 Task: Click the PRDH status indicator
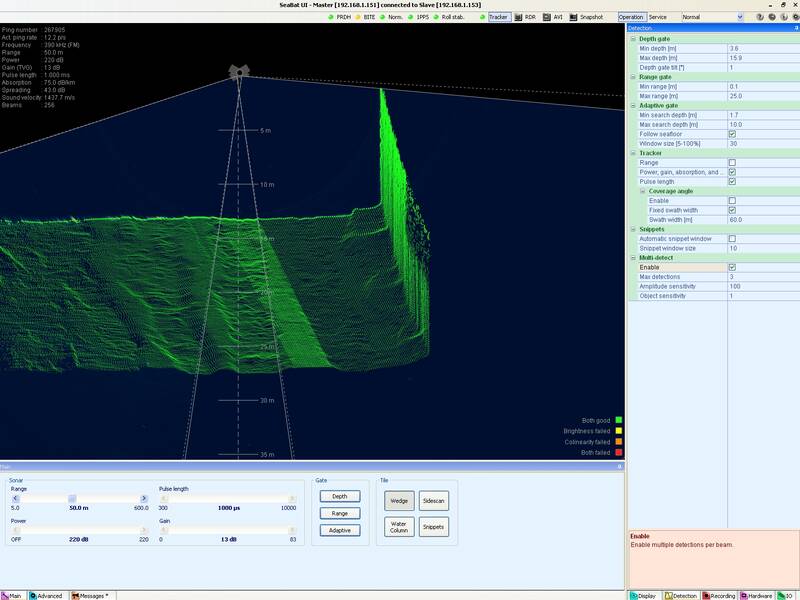point(339,17)
